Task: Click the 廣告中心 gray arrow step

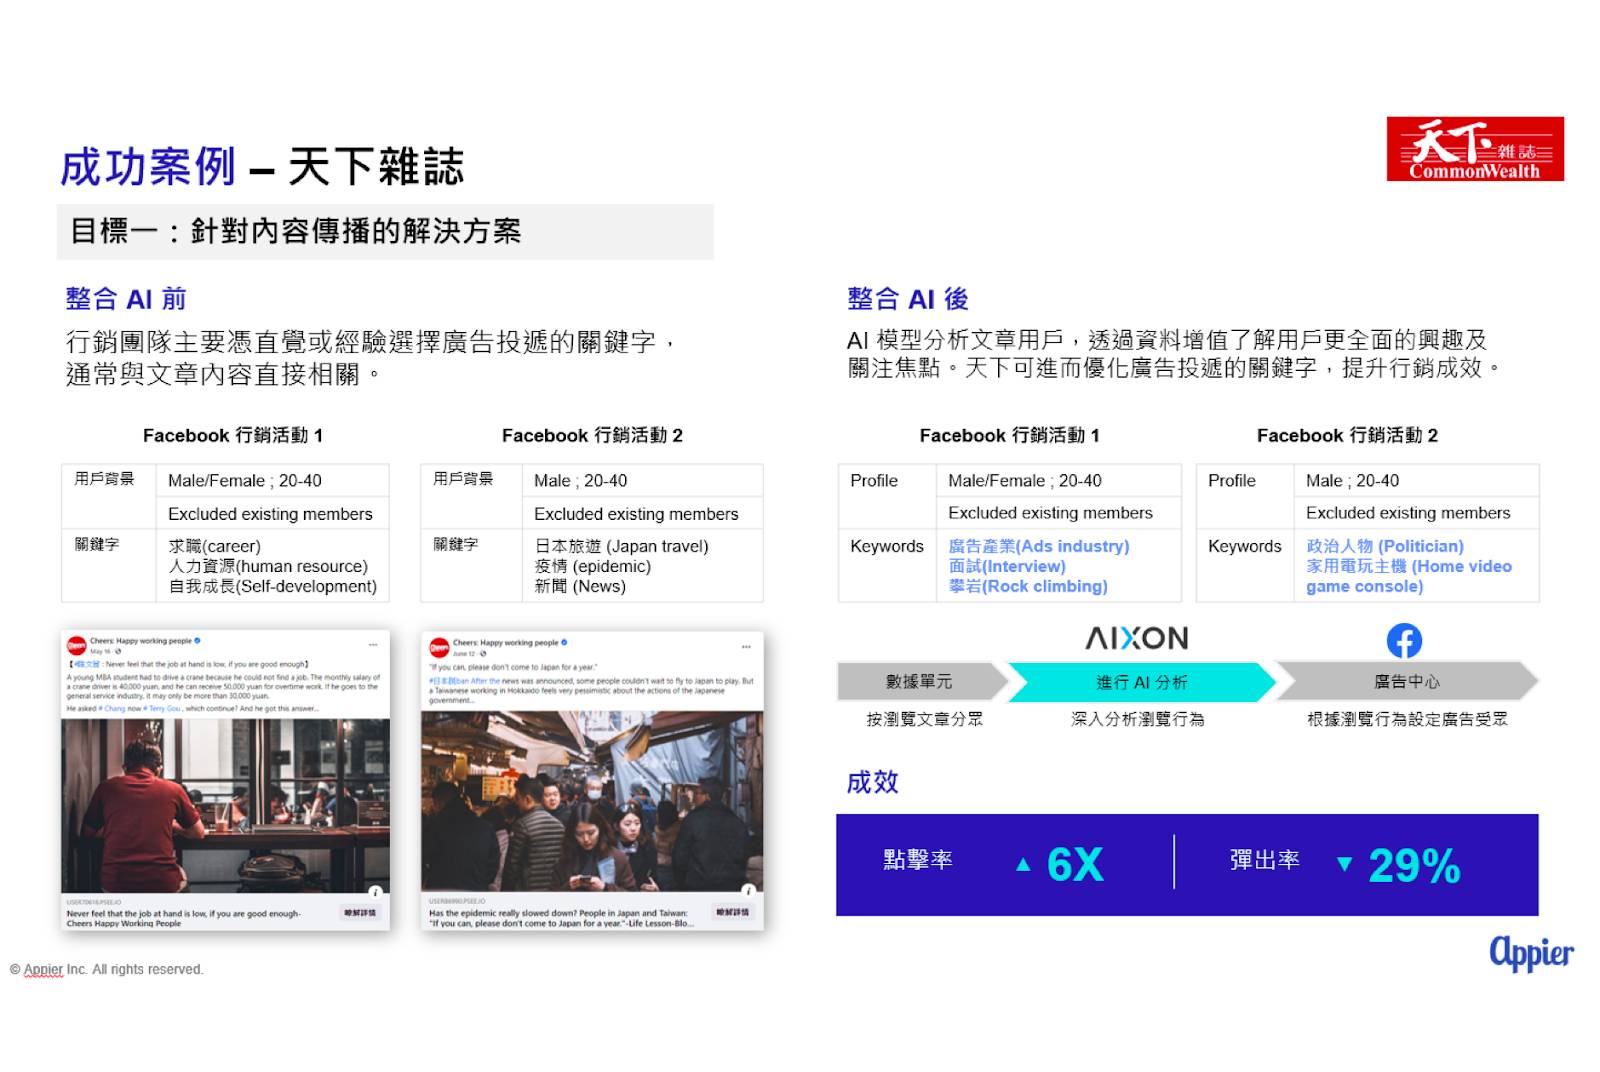Action: [1406, 681]
